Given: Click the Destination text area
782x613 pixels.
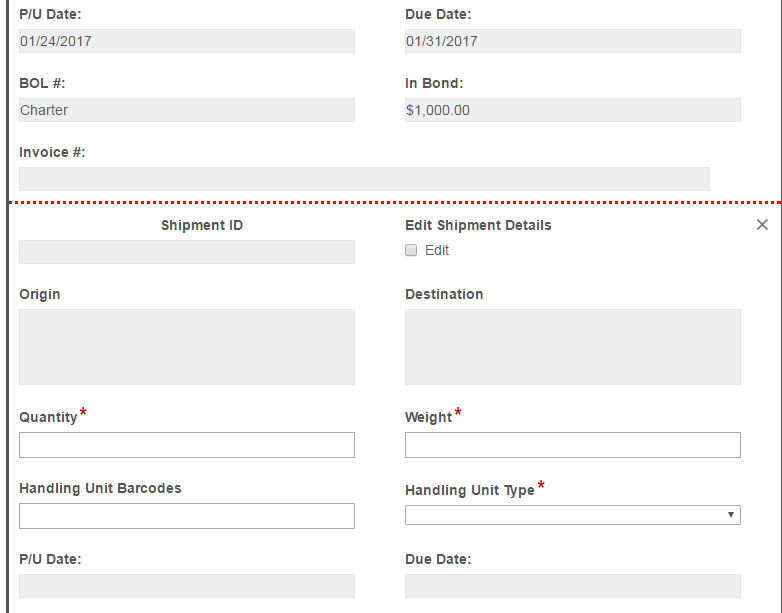Looking at the screenshot, I should coord(572,347).
